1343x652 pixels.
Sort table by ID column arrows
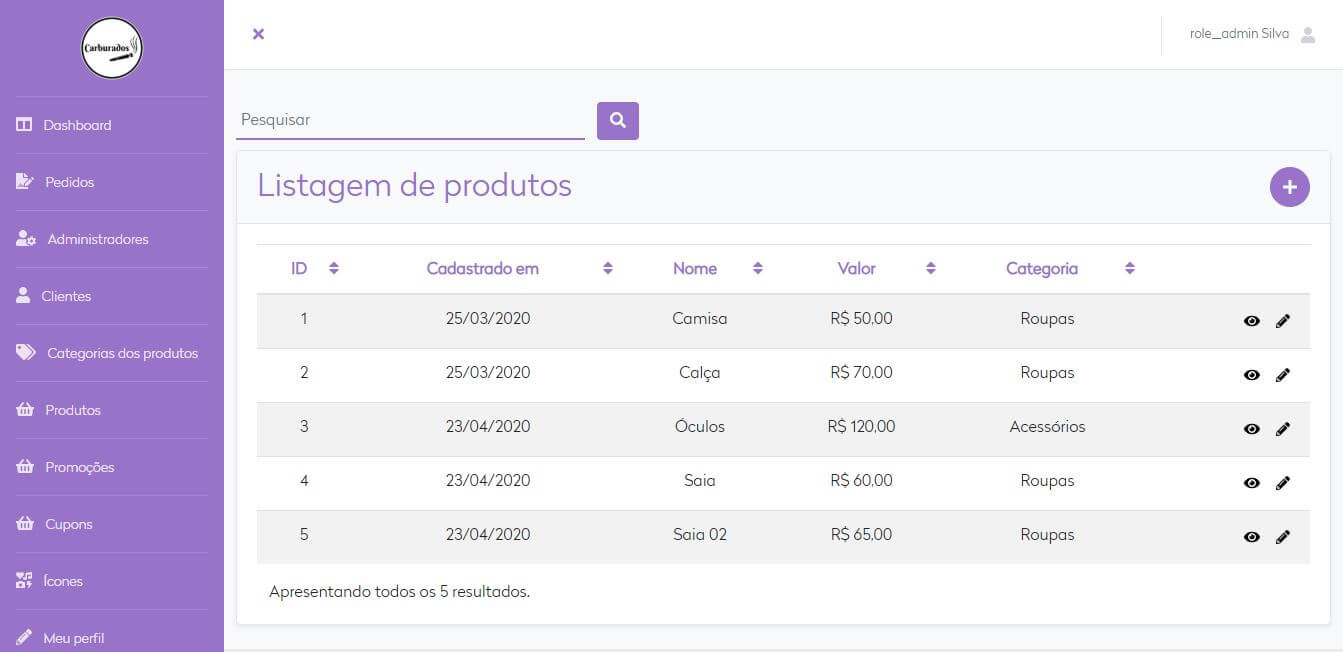pos(334,268)
